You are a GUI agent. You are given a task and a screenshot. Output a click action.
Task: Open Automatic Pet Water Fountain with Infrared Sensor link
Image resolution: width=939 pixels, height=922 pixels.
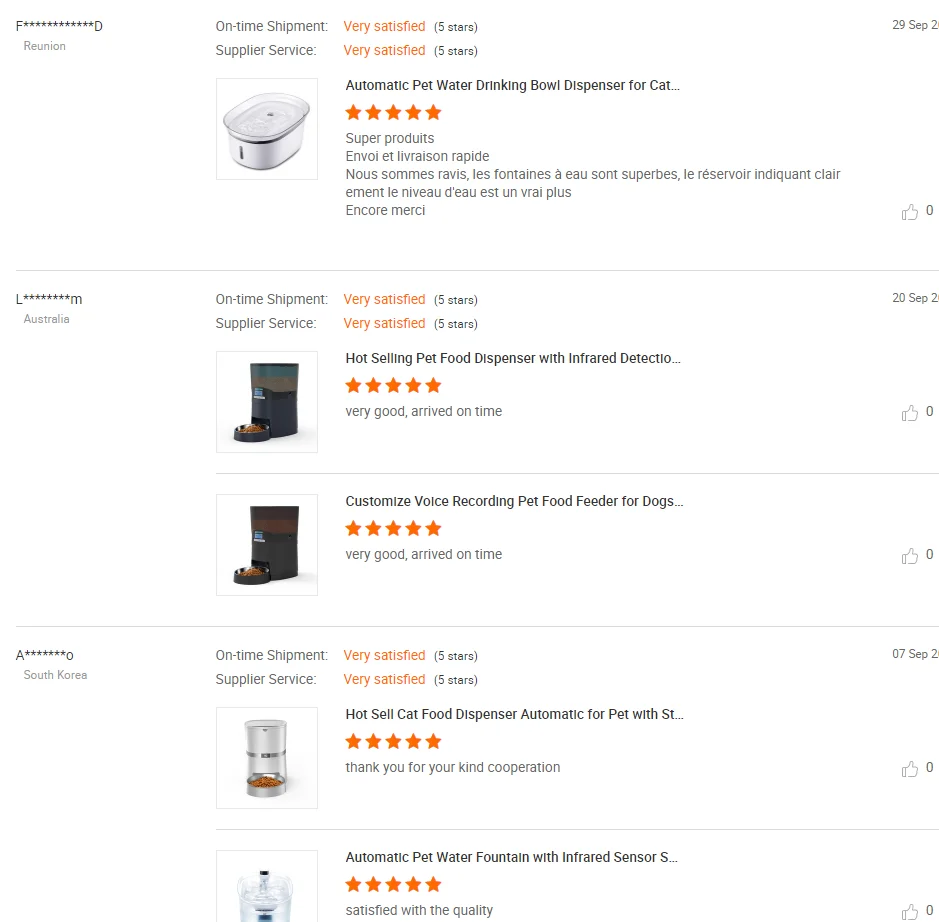tap(511, 858)
